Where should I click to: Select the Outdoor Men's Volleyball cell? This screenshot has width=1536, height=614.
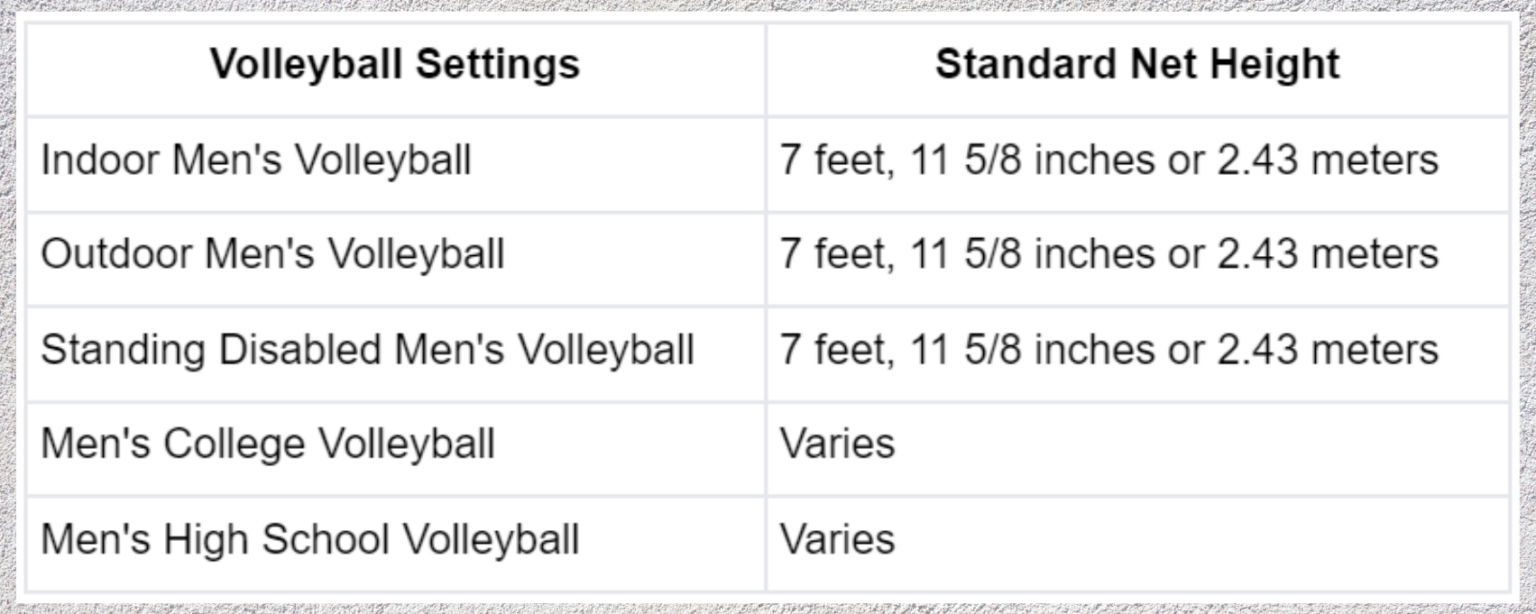[x=272, y=254]
